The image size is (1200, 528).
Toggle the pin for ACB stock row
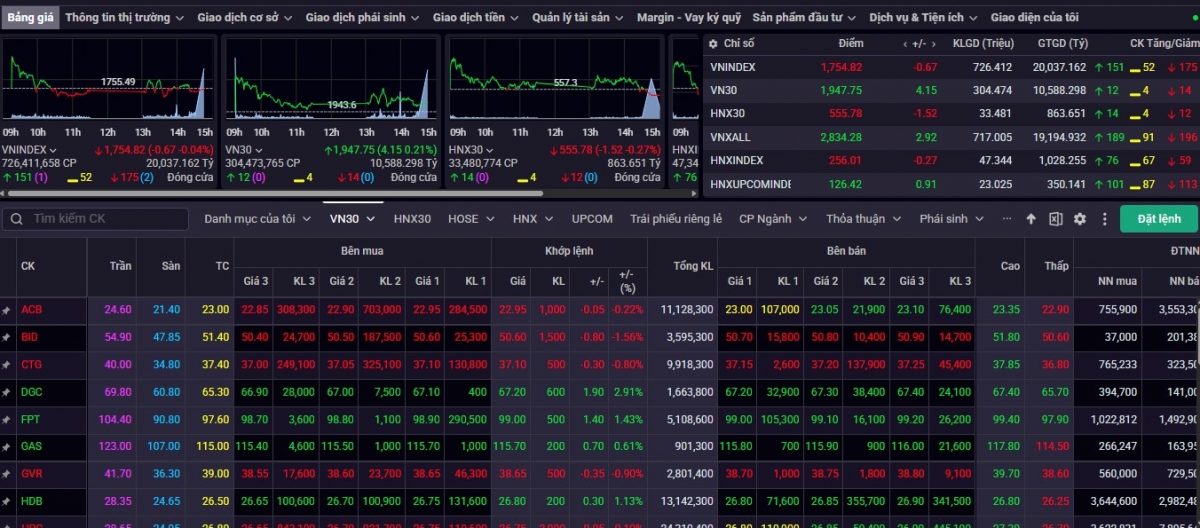click(6, 310)
